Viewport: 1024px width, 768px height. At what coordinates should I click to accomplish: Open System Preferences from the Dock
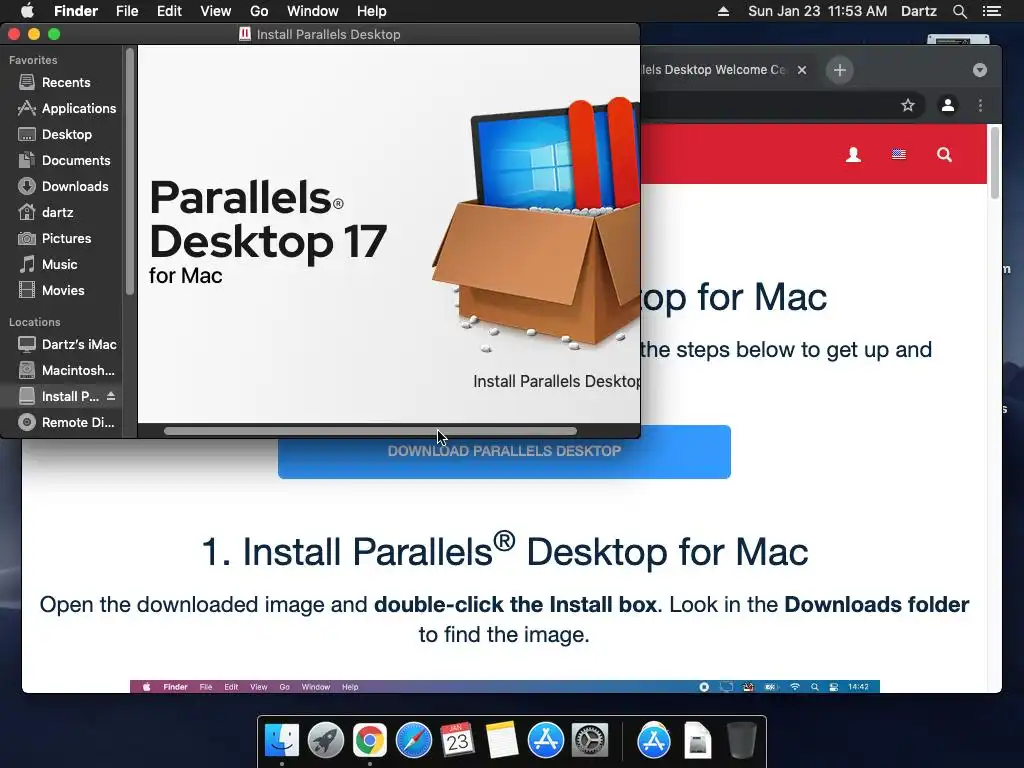pyautogui.click(x=590, y=741)
